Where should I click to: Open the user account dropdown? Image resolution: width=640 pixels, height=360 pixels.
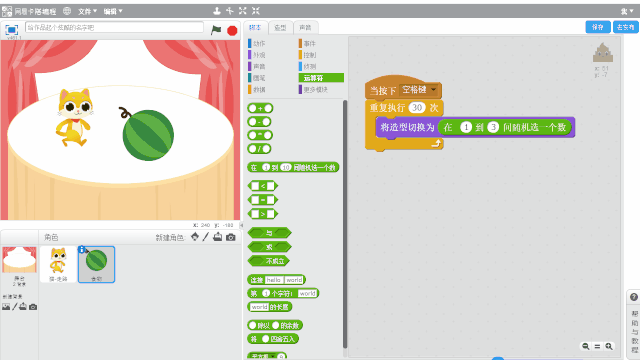tap(627, 11)
